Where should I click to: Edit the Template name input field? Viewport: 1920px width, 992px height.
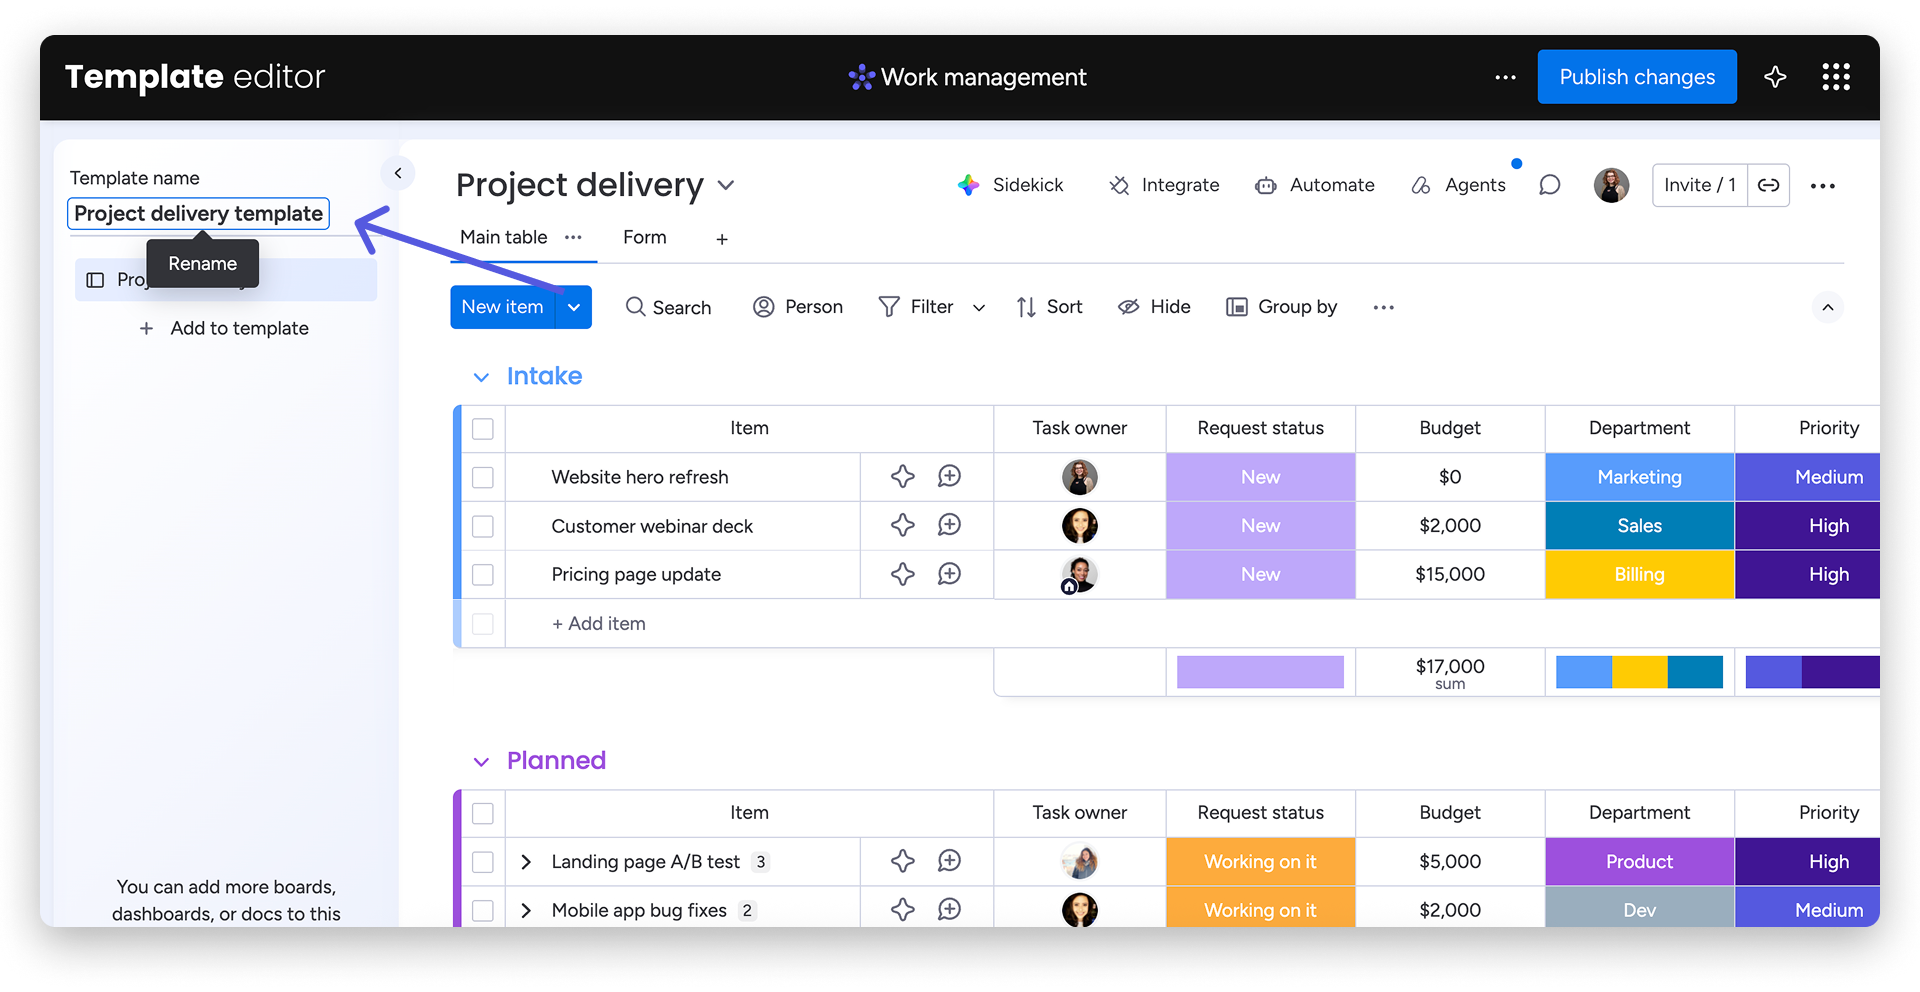point(198,214)
